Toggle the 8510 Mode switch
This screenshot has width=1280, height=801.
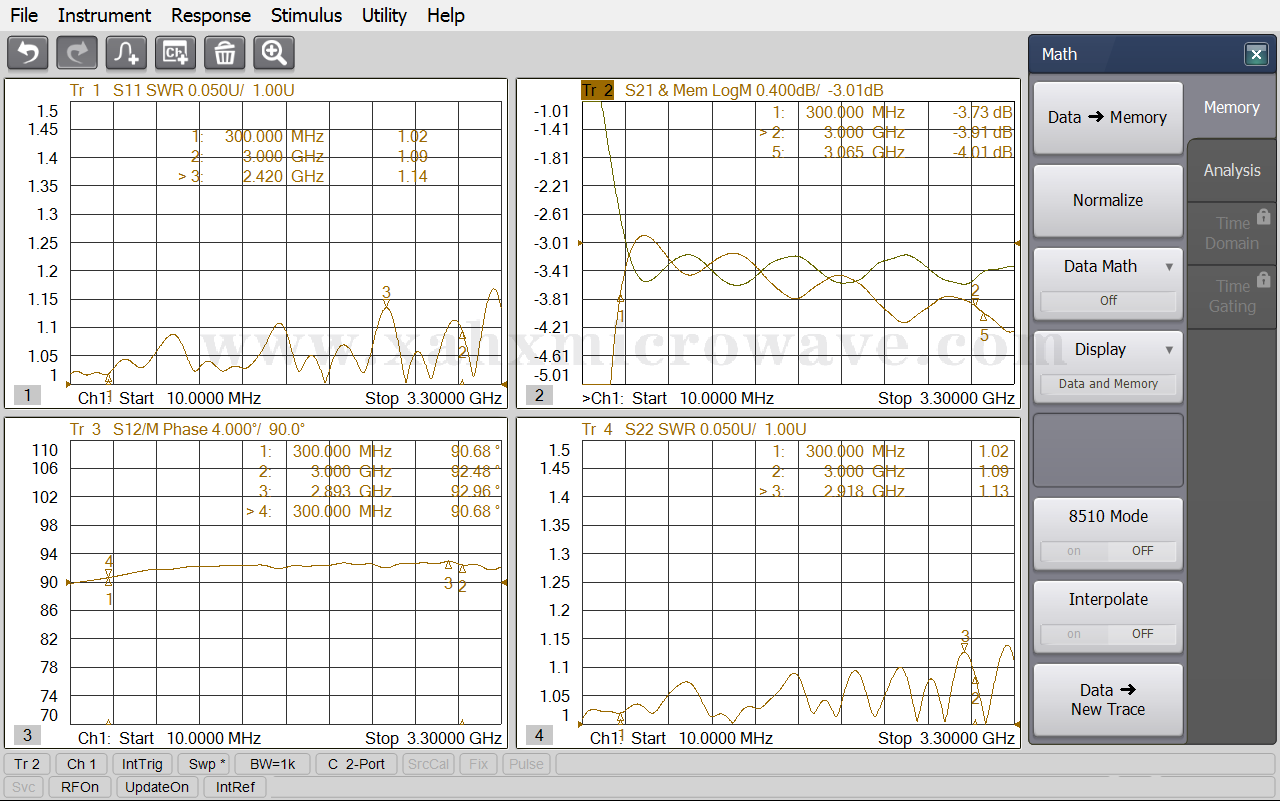[1108, 551]
